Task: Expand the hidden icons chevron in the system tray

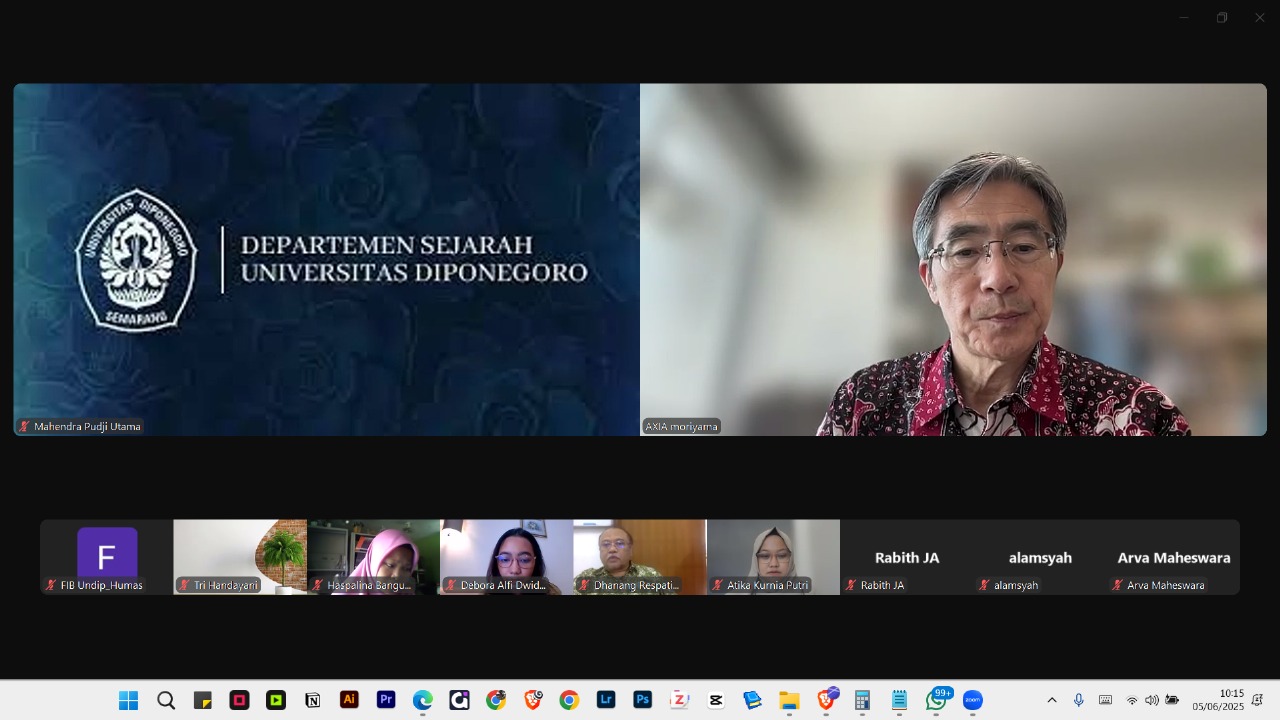Action: coord(1052,700)
